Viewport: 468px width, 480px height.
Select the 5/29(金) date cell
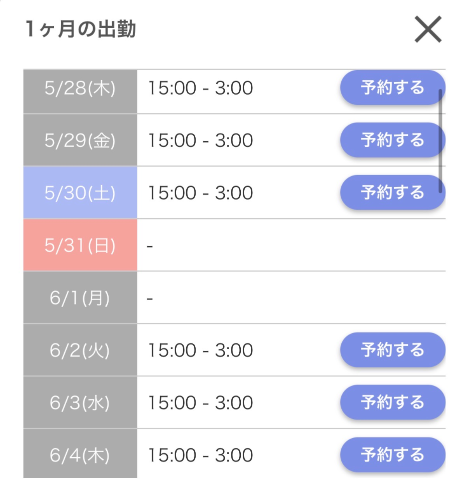pos(80,140)
